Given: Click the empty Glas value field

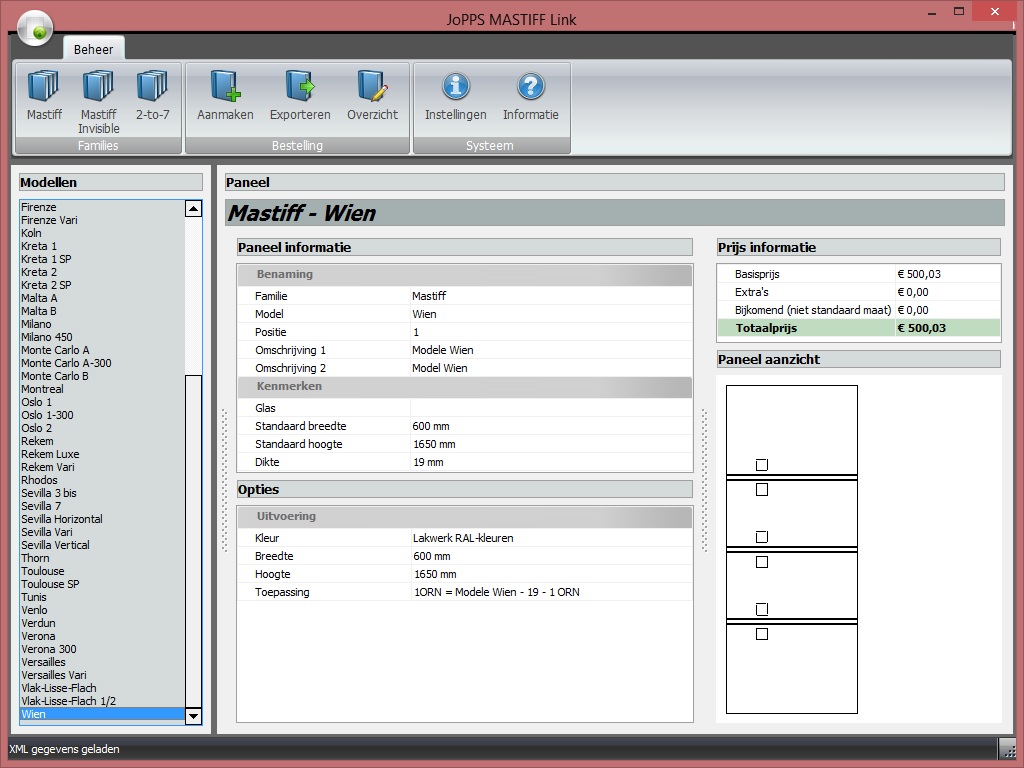Looking at the screenshot, I should tap(551, 408).
